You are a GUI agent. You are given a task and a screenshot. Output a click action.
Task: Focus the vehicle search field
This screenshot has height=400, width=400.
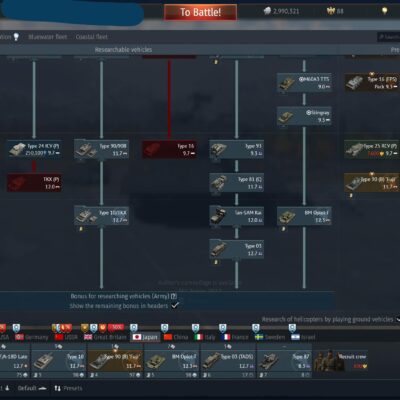[389, 37]
